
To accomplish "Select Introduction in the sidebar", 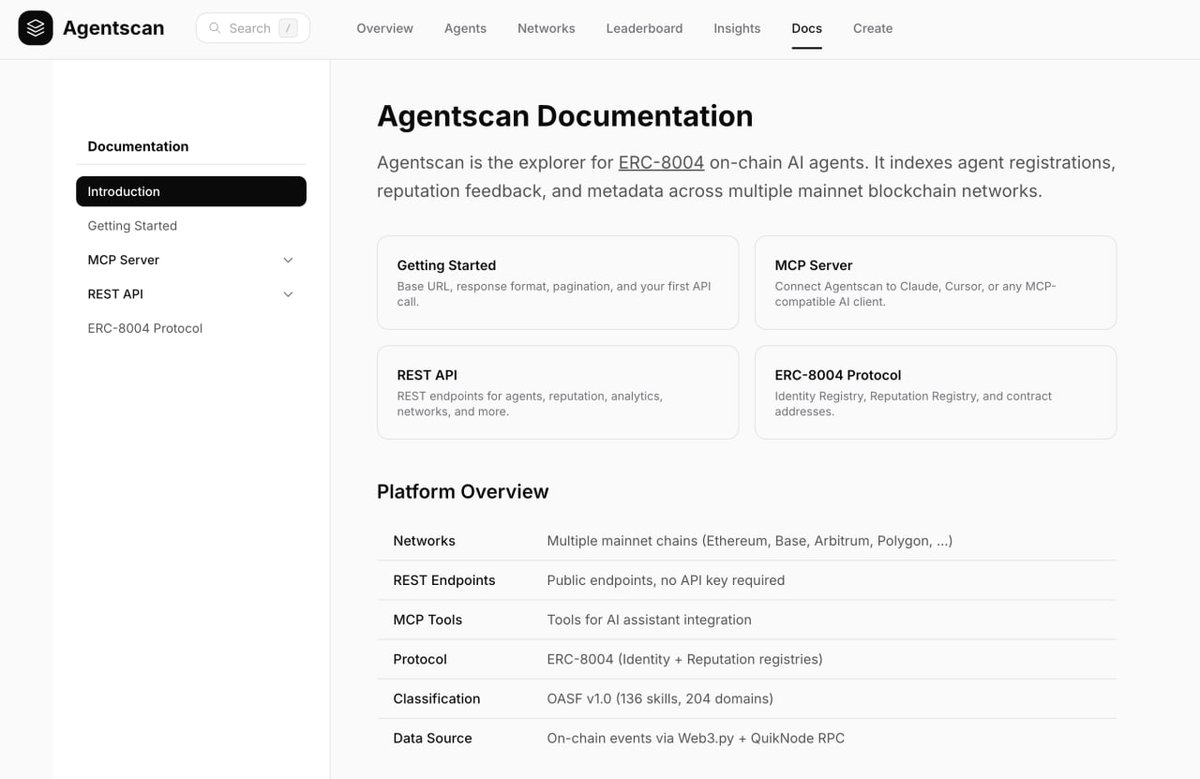I will [x=191, y=191].
